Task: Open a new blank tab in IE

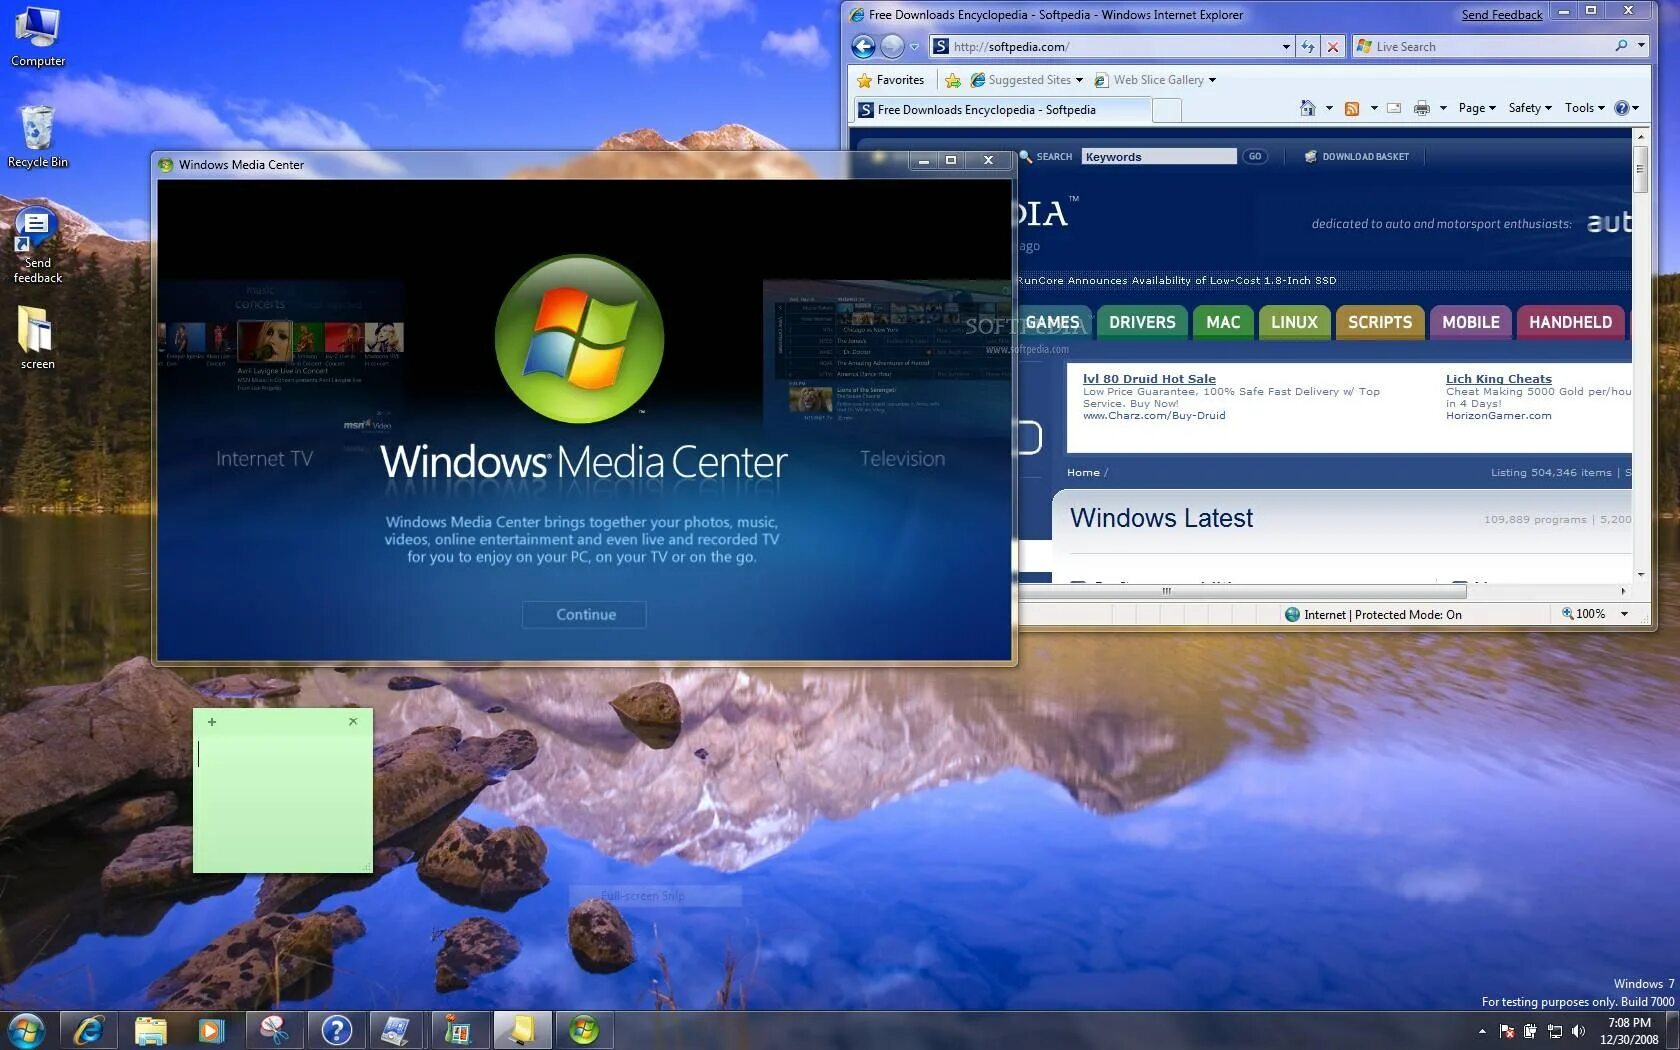Action: [1166, 110]
